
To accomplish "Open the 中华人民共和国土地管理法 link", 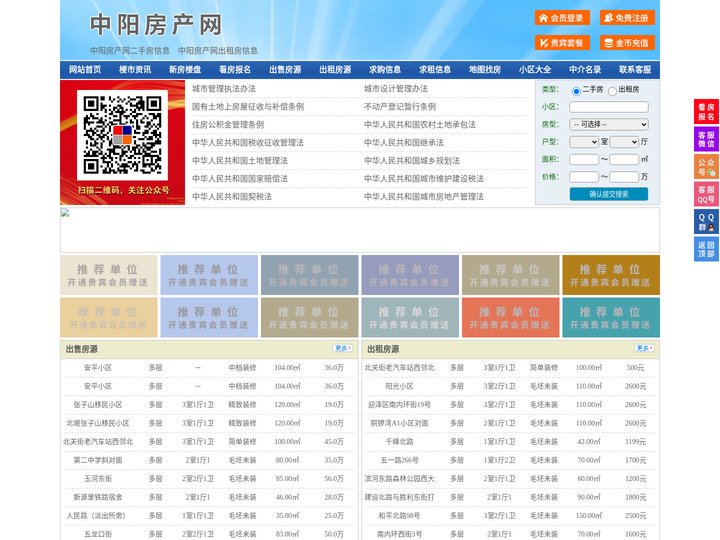I will [240, 161].
